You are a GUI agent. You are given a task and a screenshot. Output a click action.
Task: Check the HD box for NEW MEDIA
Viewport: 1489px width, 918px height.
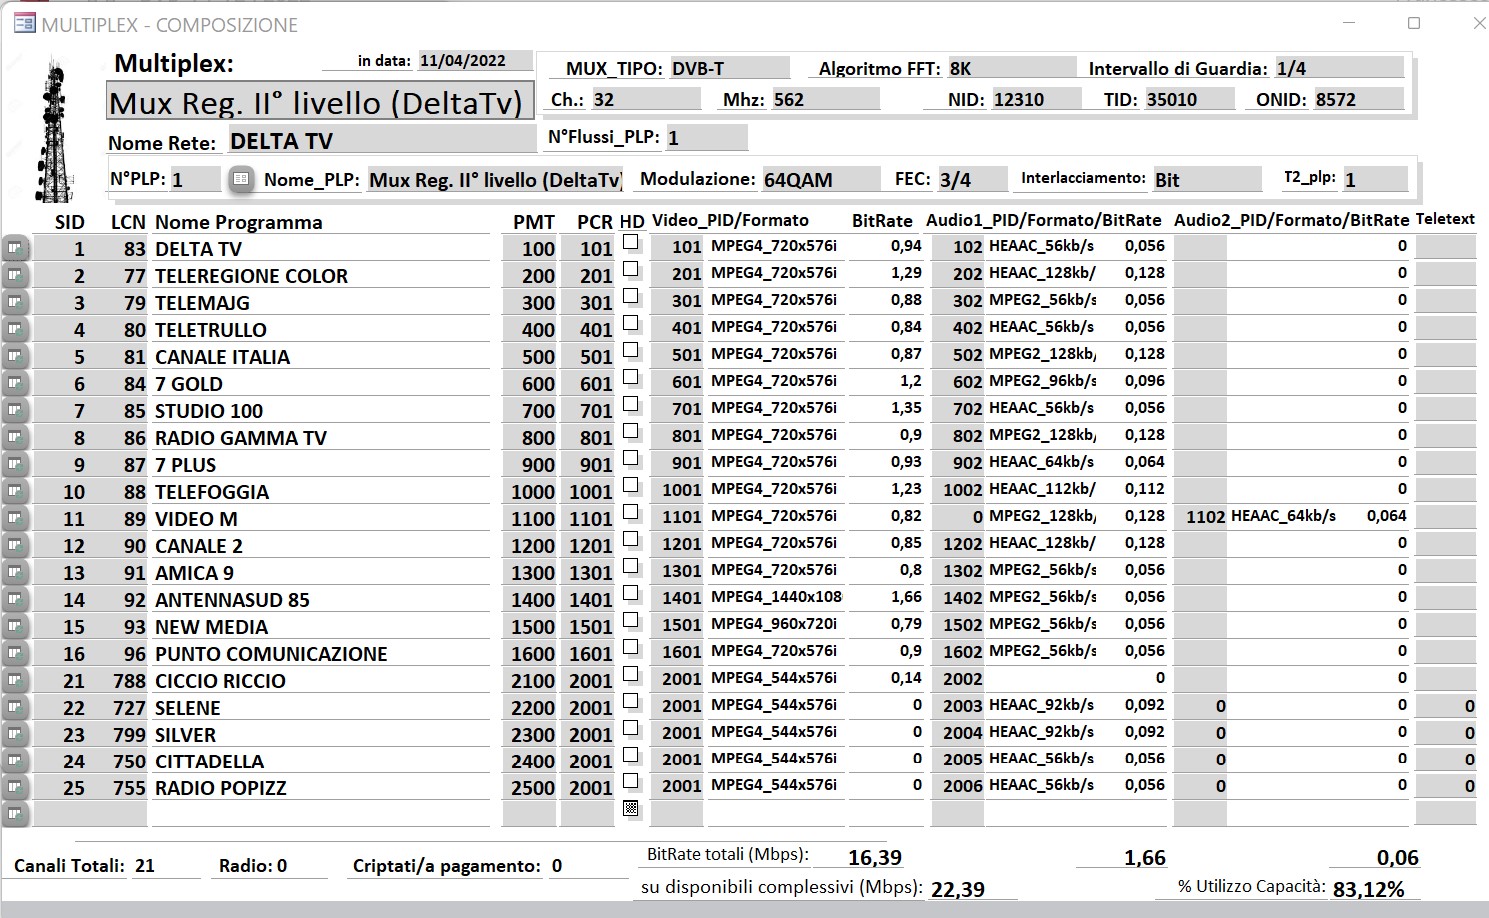(630, 620)
